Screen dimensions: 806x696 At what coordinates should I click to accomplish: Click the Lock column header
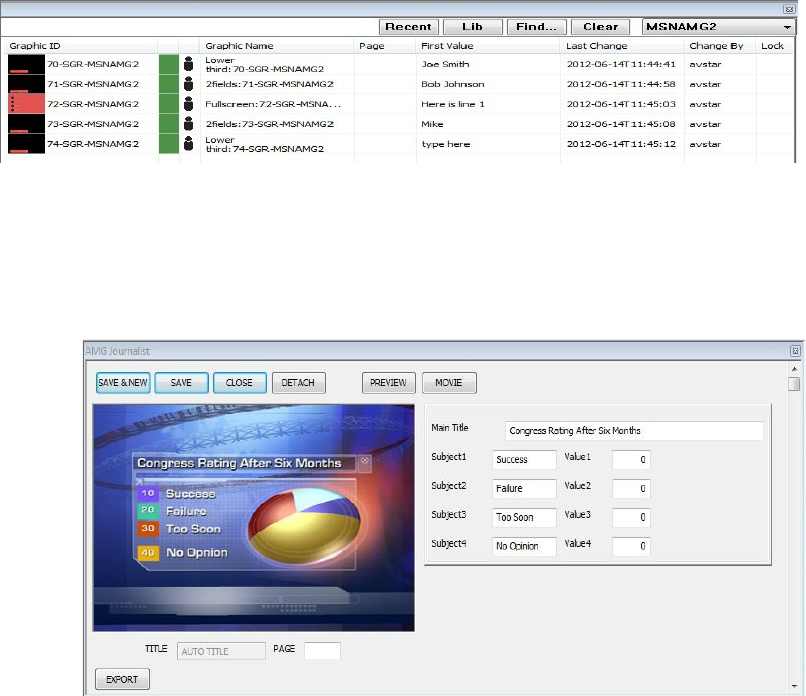[x=772, y=46]
